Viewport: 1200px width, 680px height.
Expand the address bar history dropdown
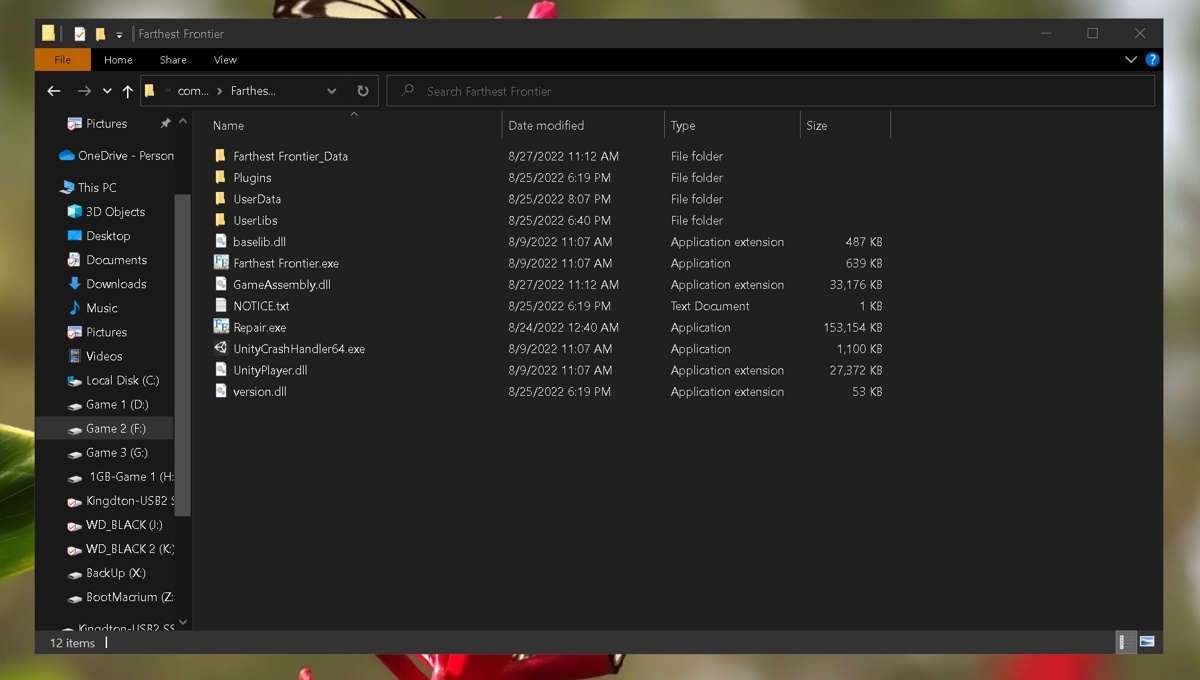332,91
